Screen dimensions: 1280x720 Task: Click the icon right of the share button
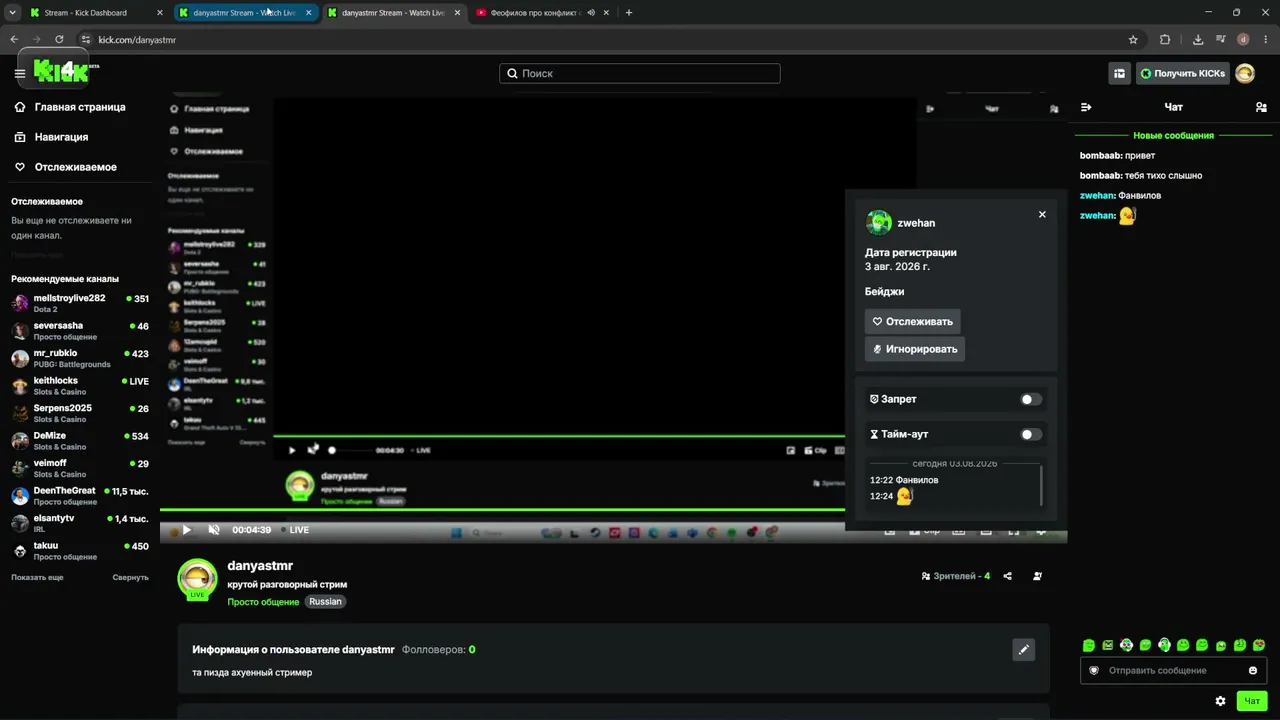1037,576
